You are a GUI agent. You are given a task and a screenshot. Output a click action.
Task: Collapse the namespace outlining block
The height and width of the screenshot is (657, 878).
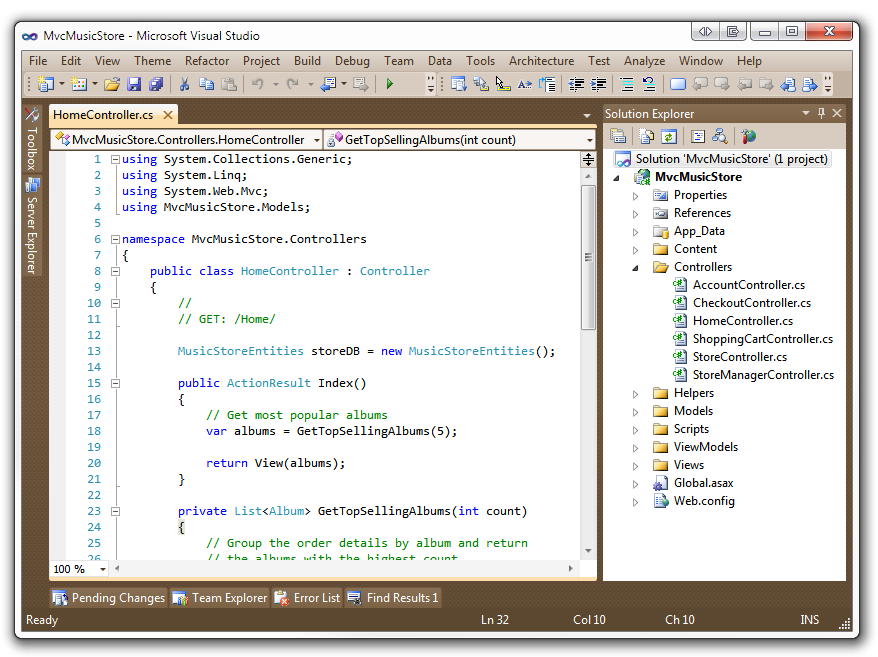point(116,239)
